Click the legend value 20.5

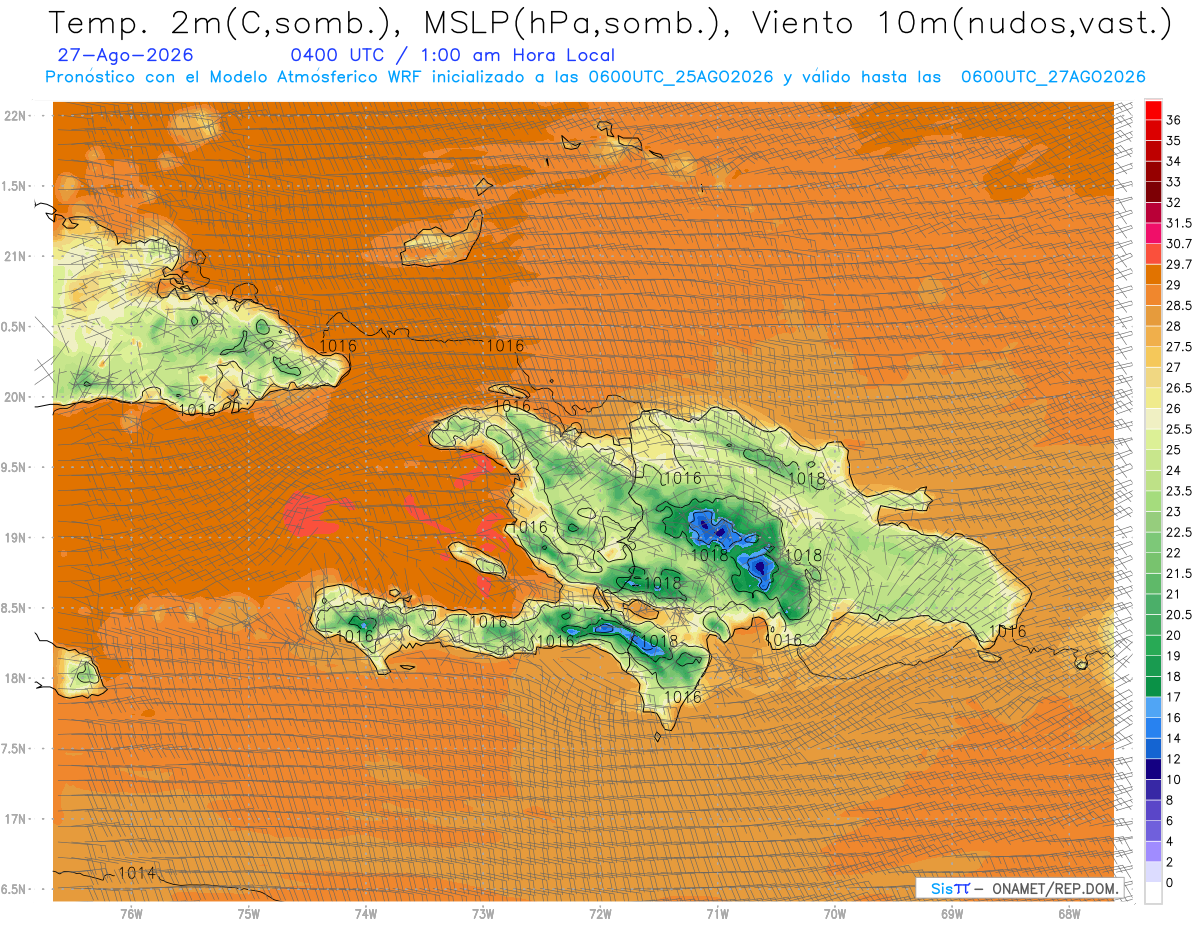click(x=1178, y=614)
